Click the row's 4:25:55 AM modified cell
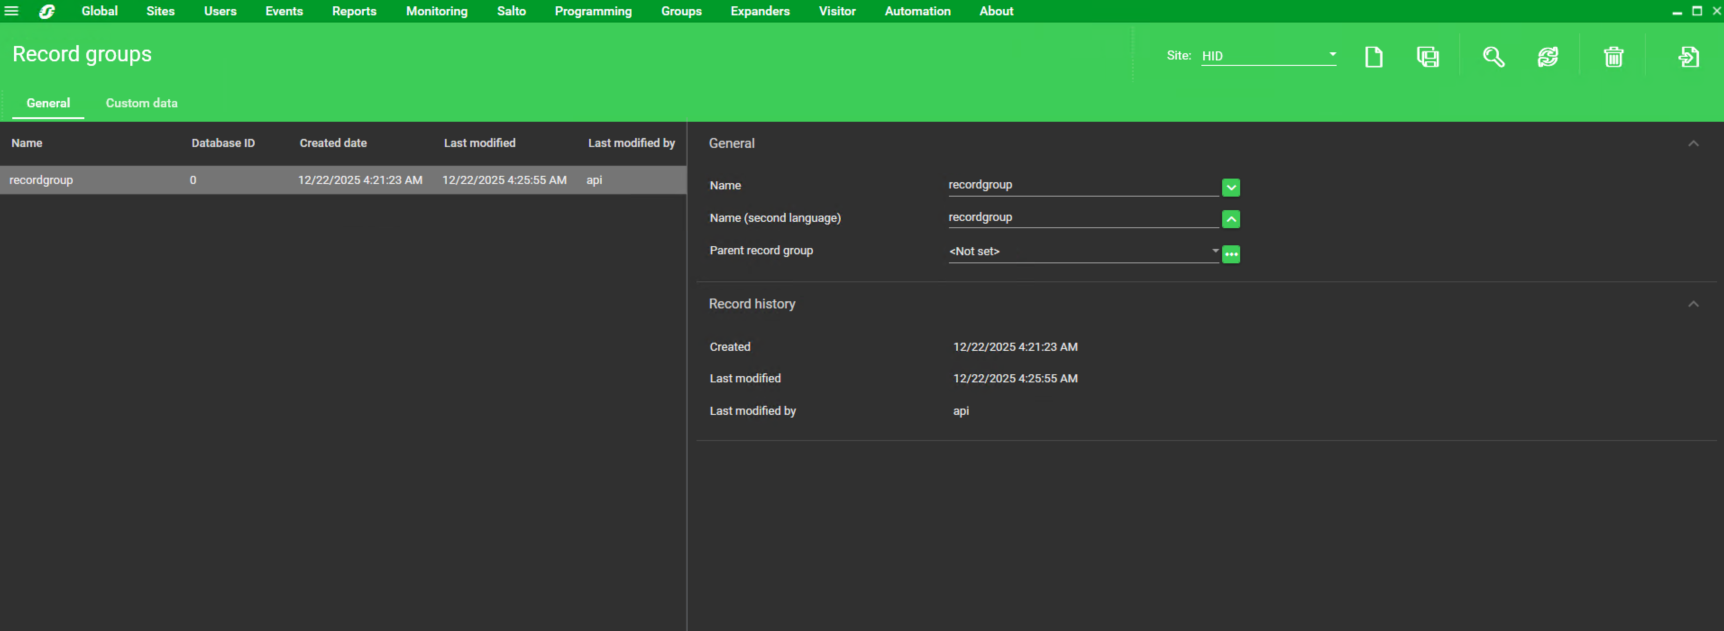1724x631 pixels. pyautogui.click(x=504, y=180)
